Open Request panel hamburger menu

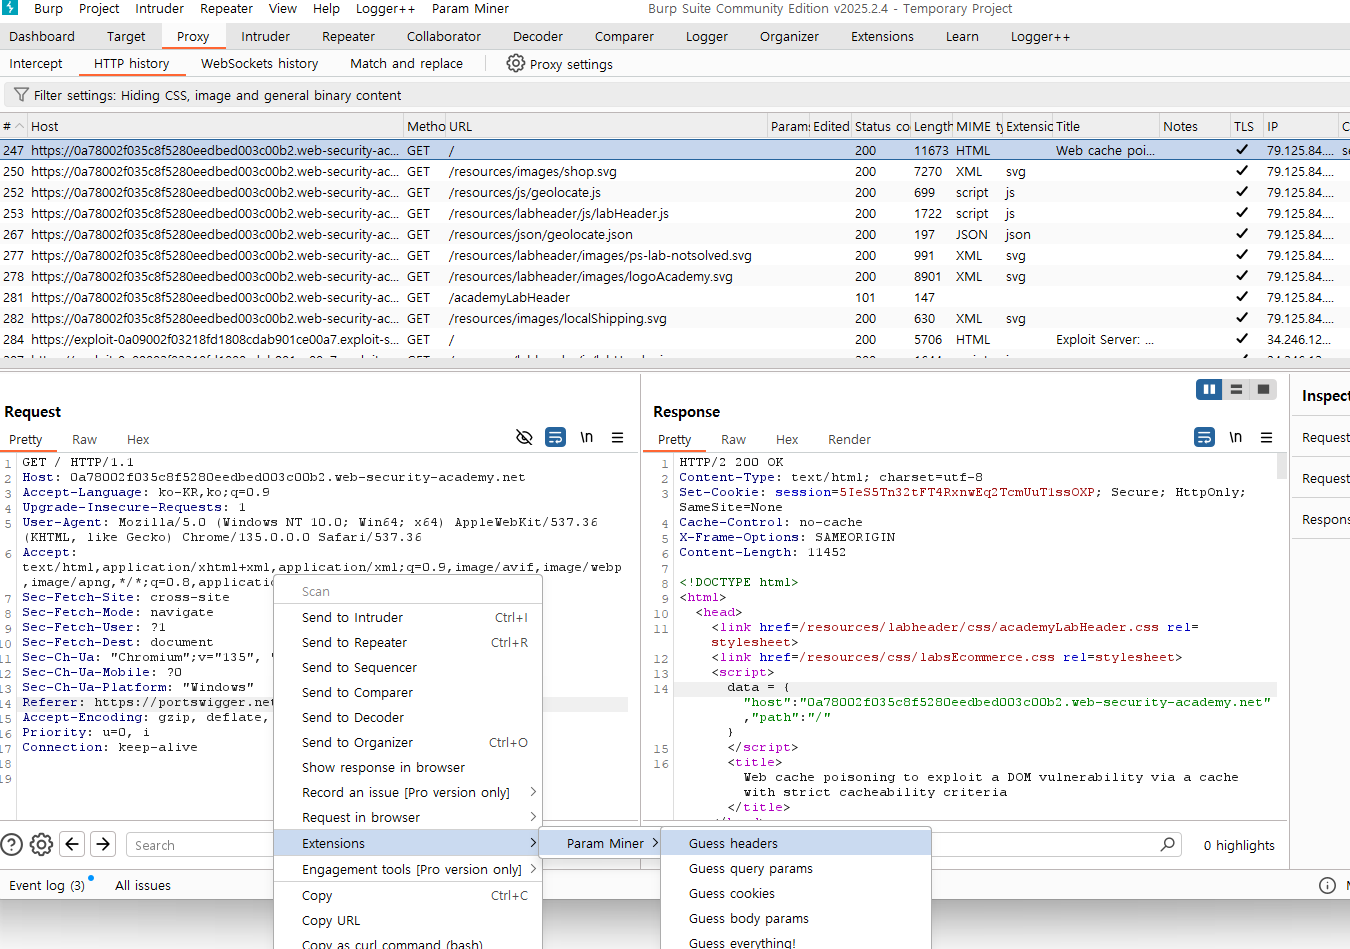[x=618, y=438]
